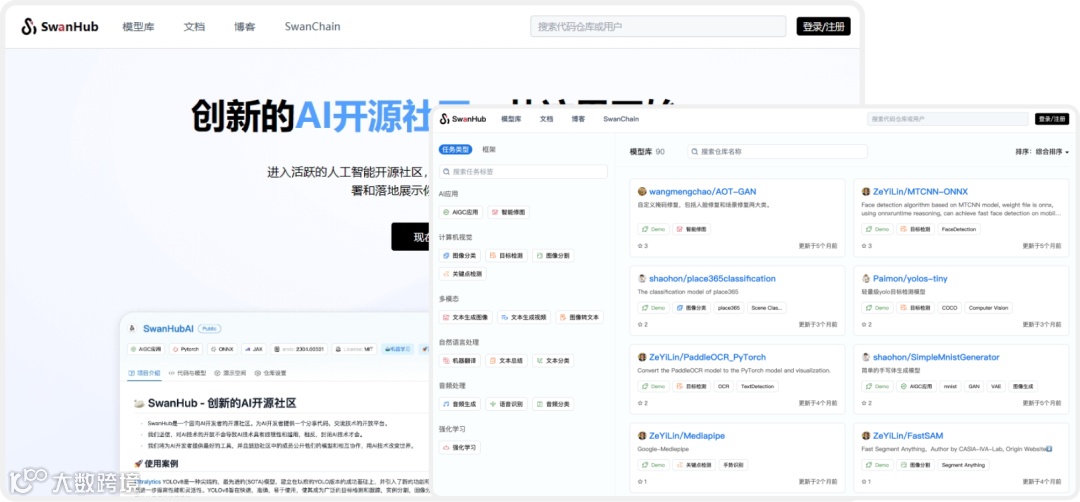Open the ZeYiLin/MTCNN-ONNX repository
1080x502 pixels.
[x=920, y=191]
